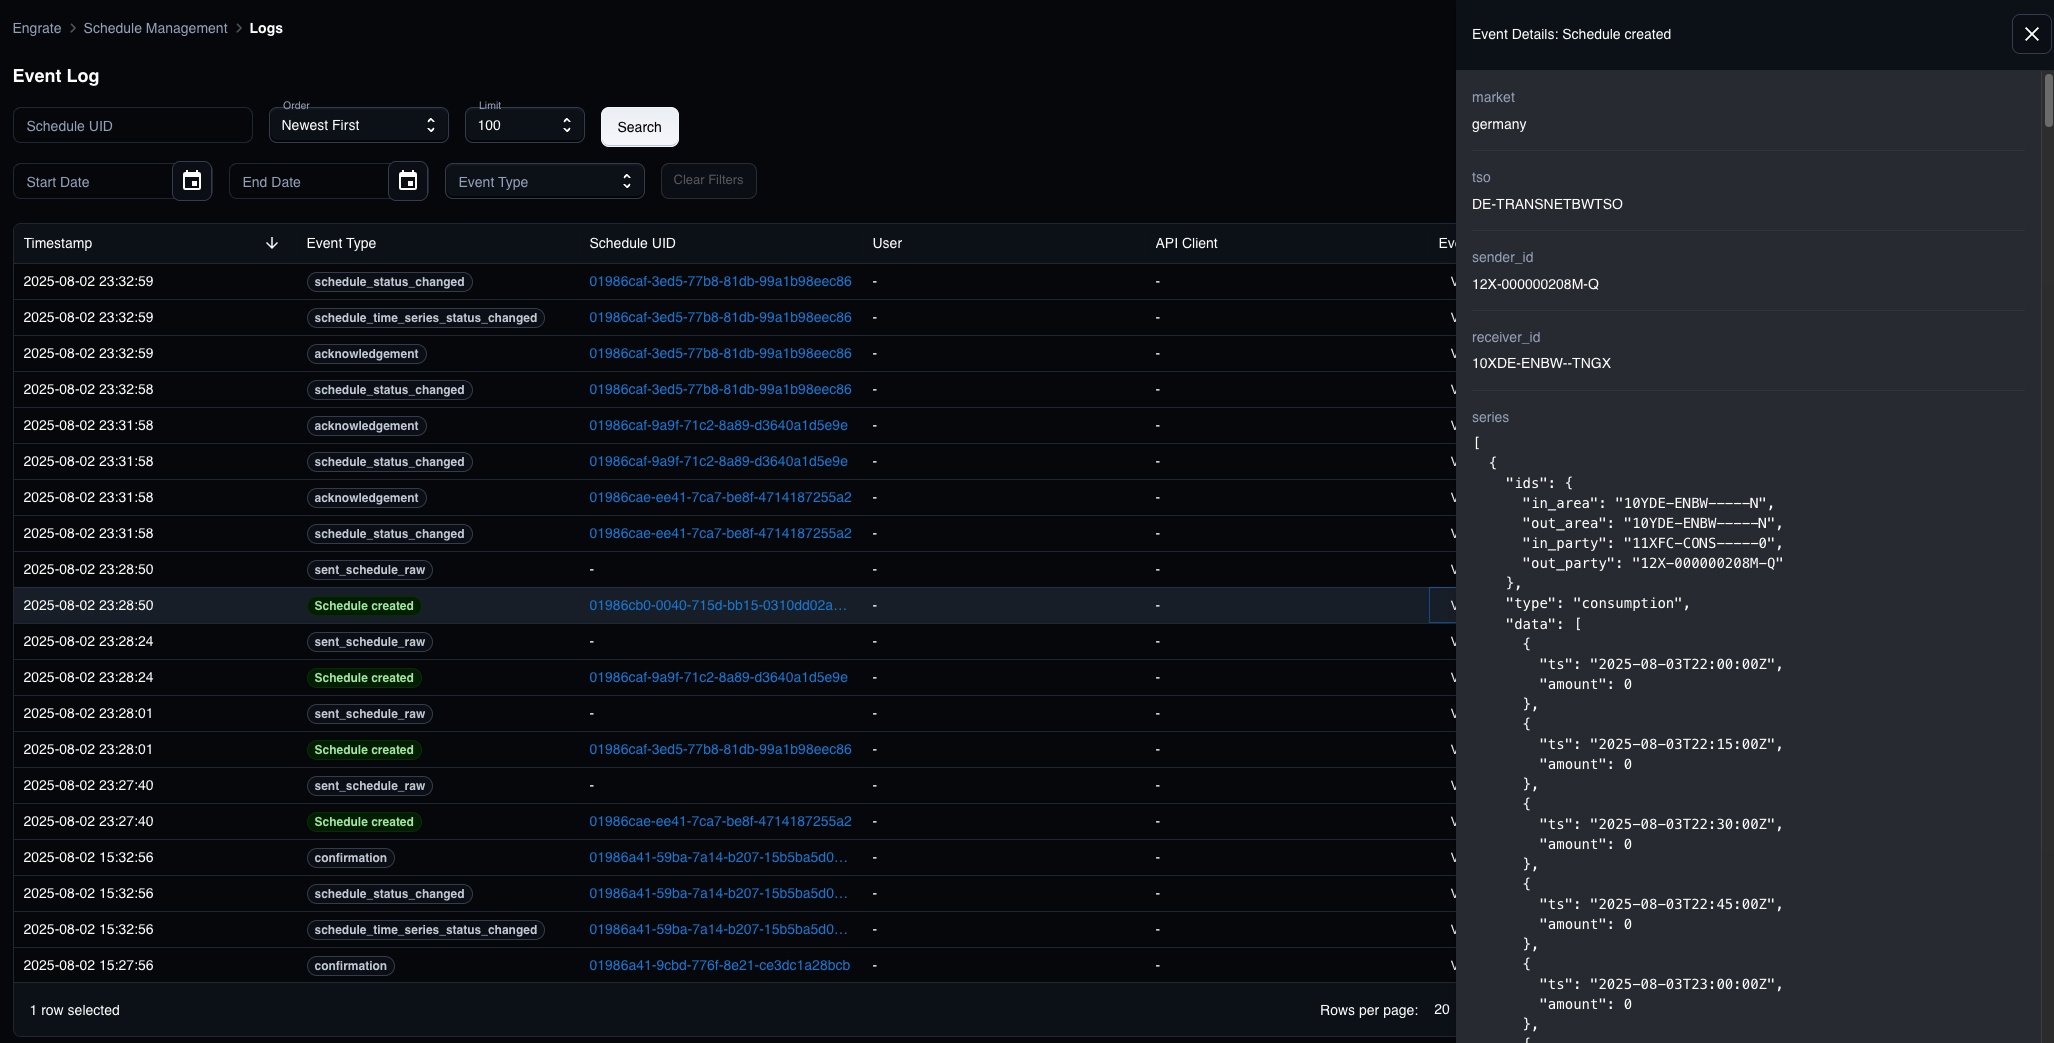Go to the Engrate home breadcrumb
The width and height of the screenshot is (2054, 1043).
point(36,28)
